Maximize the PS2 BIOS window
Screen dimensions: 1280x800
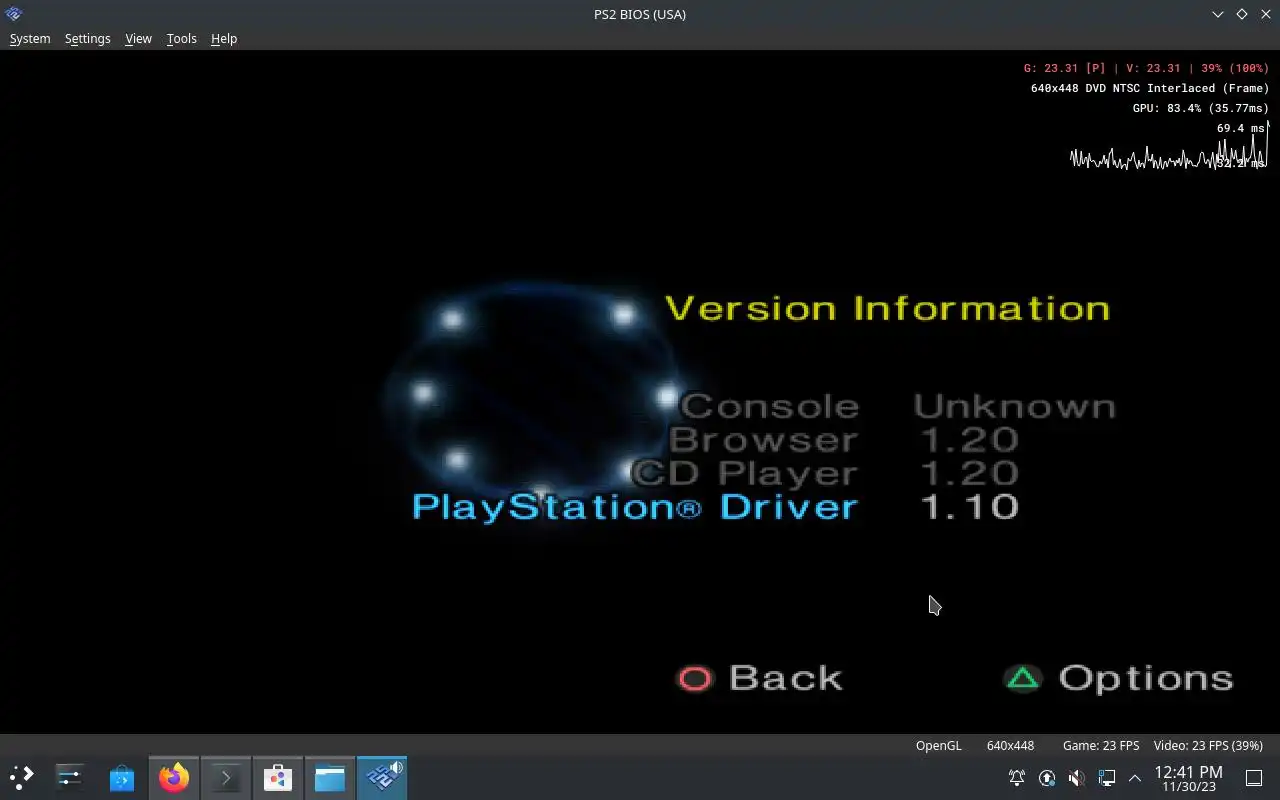[x=1242, y=14]
